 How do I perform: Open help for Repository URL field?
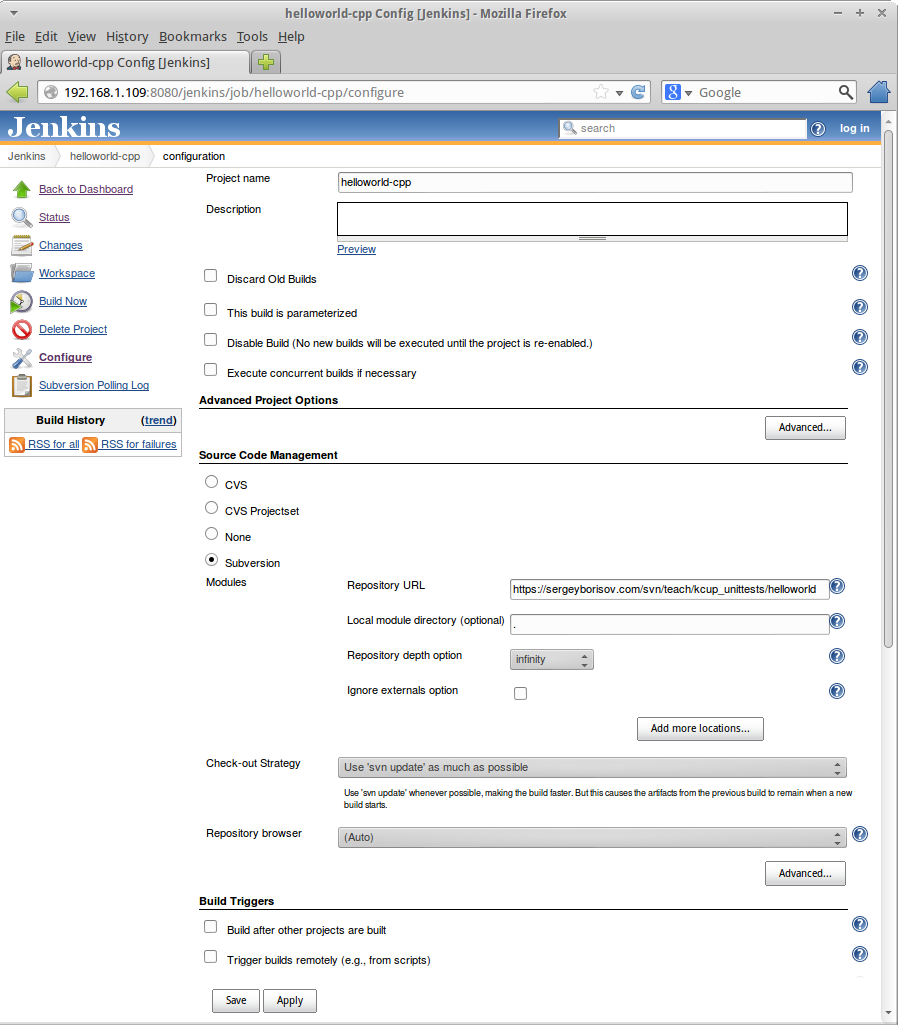click(837, 586)
